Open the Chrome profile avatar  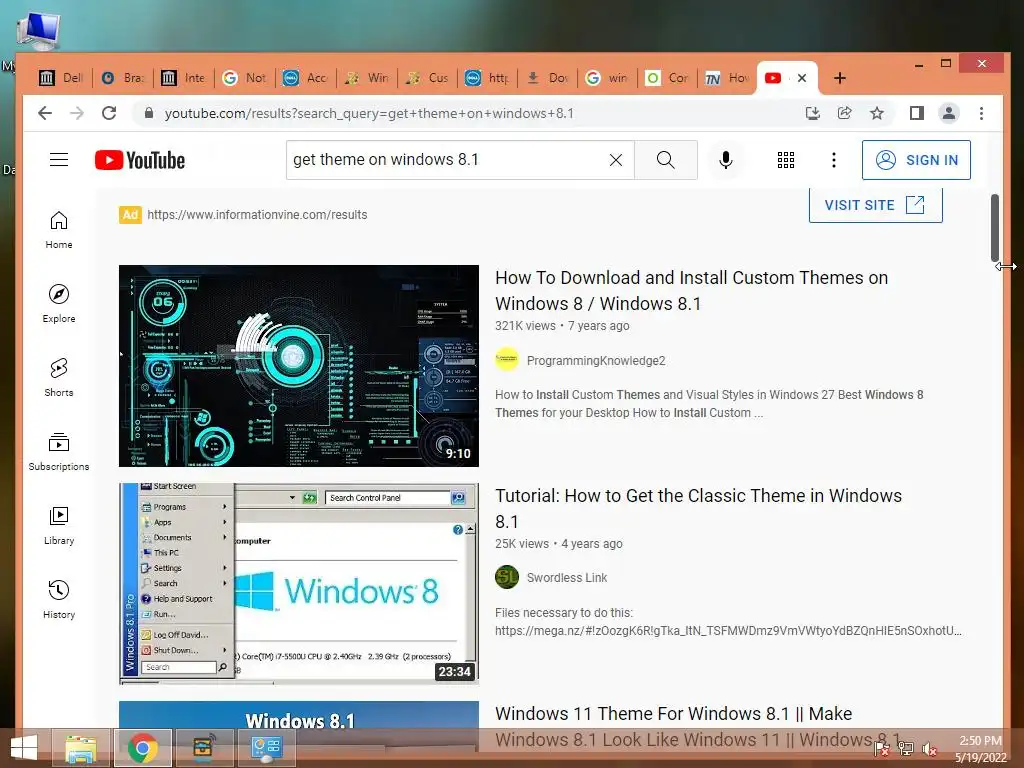[x=948, y=113]
